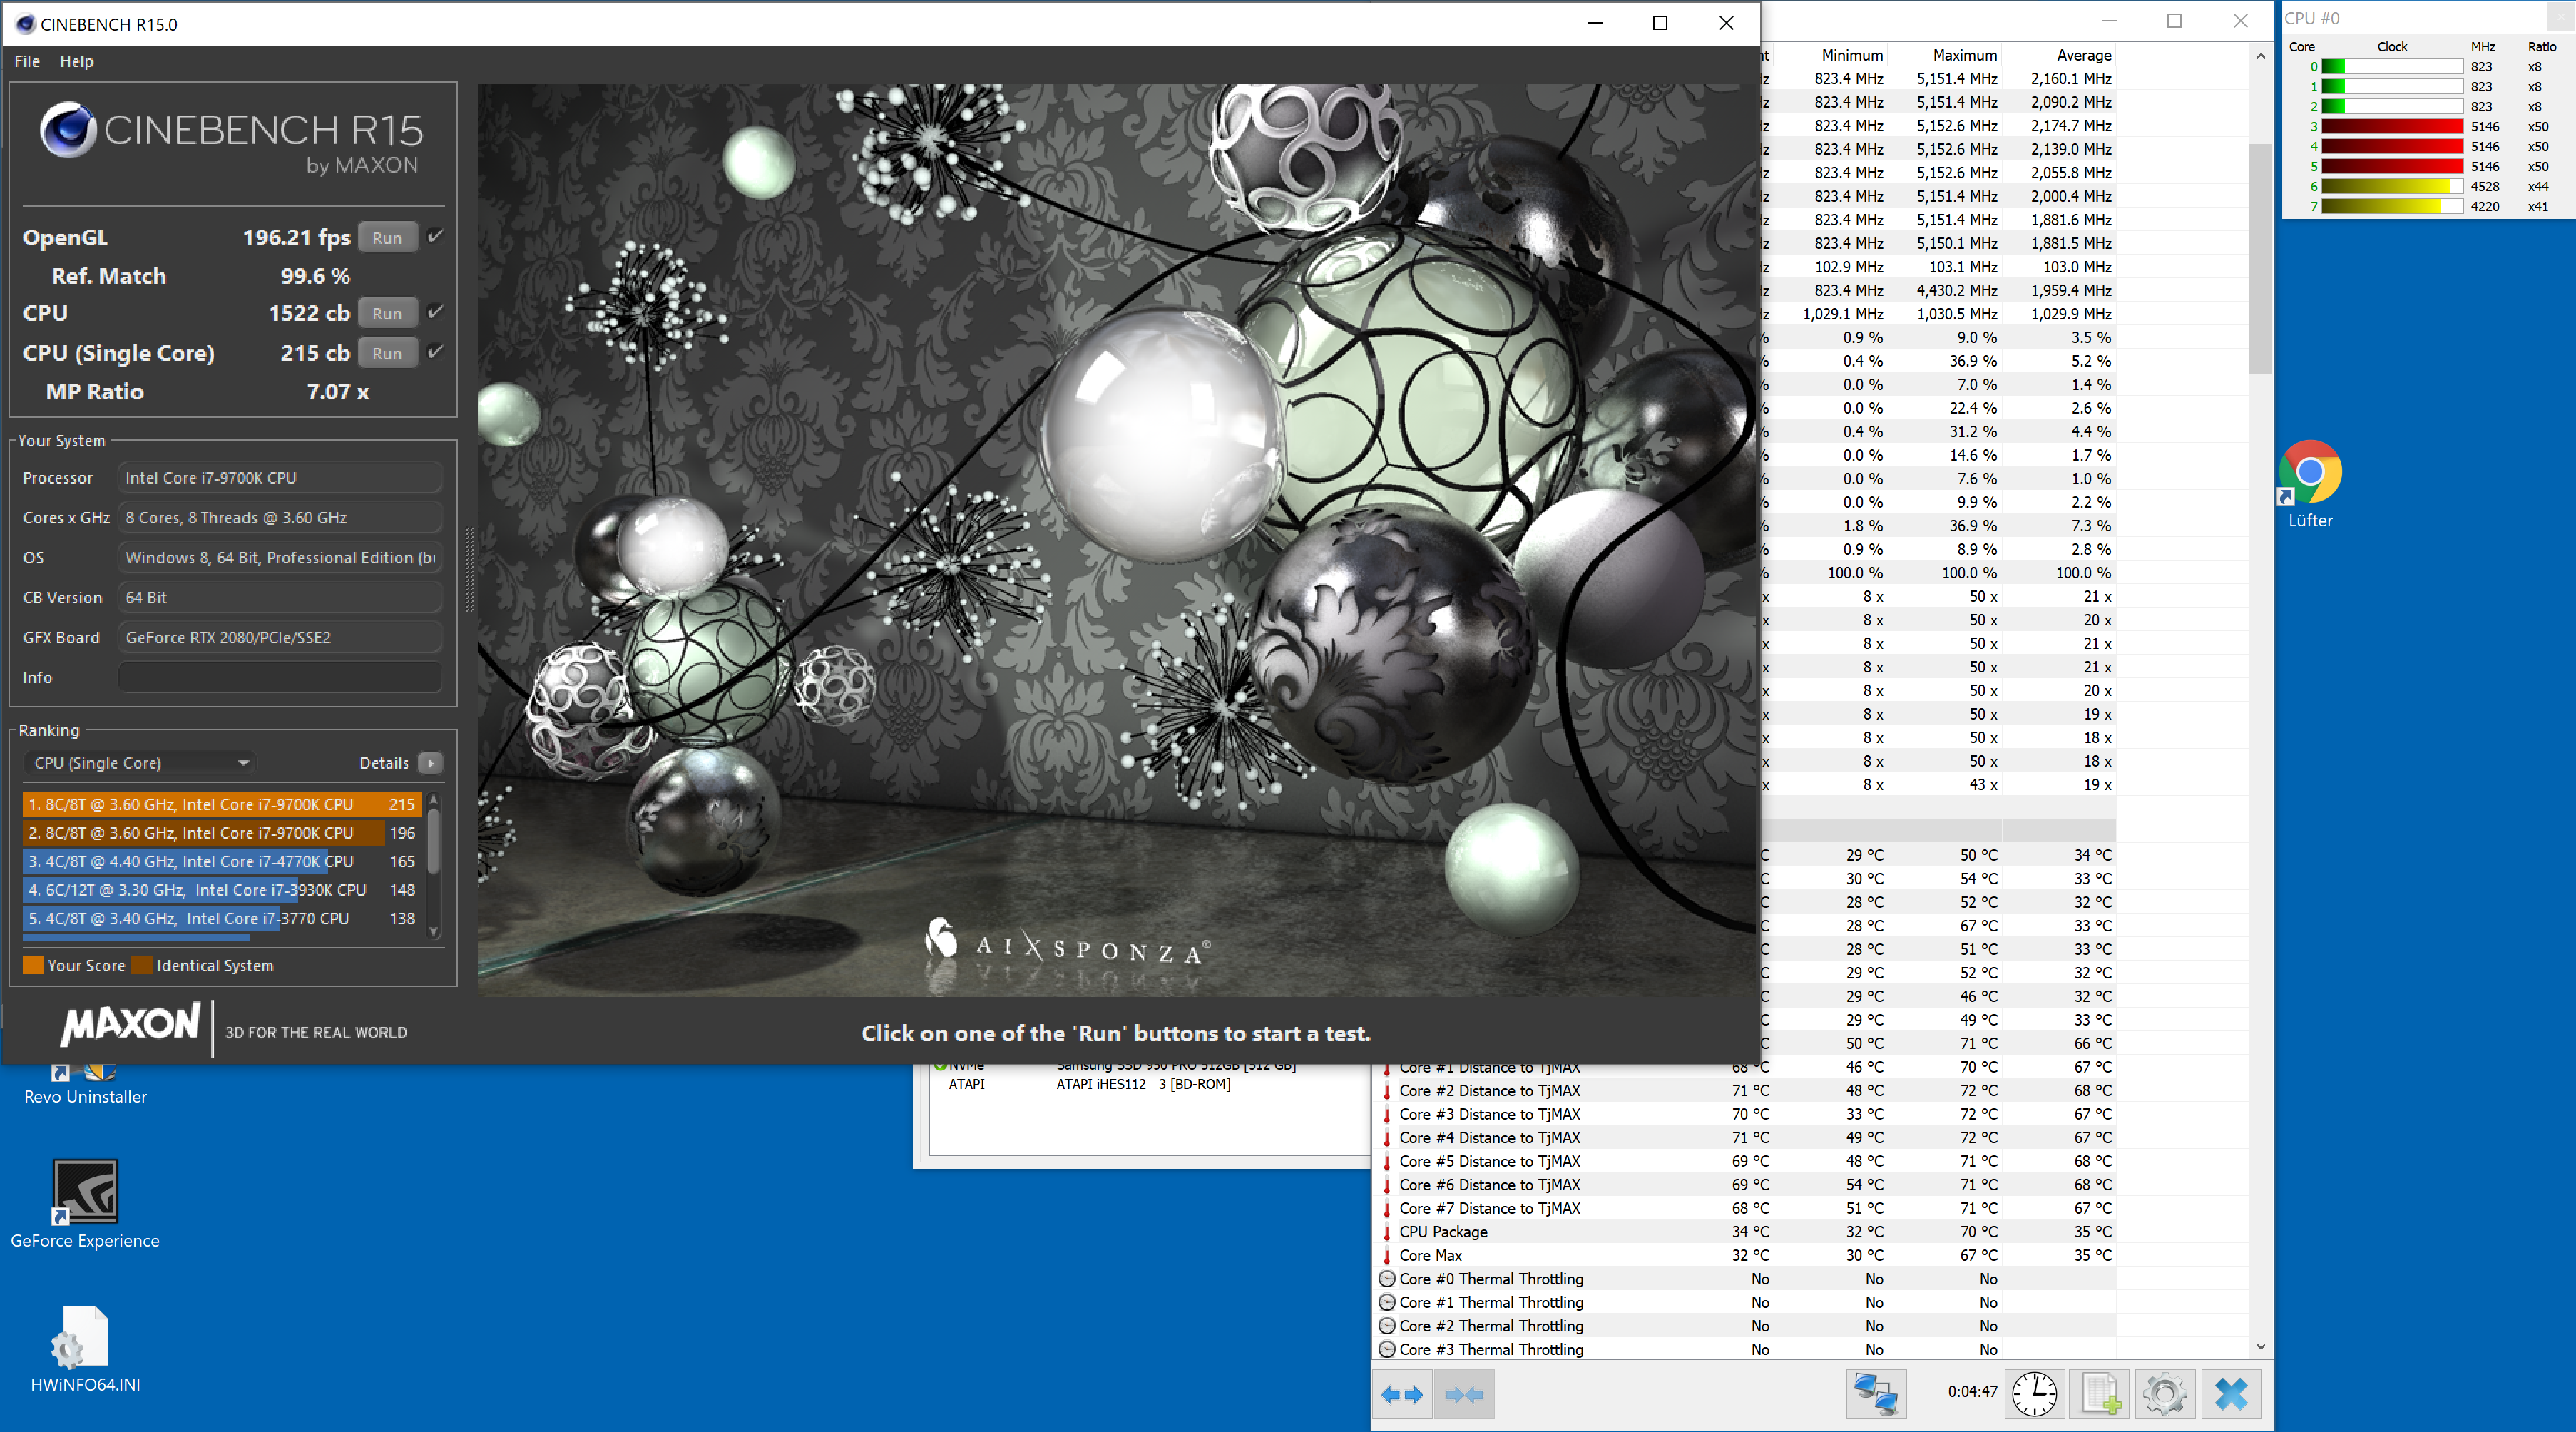Click the HWiNFO expand arrows icon
The height and width of the screenshot is (1432, 2576).
(x=1401, y=1394)
